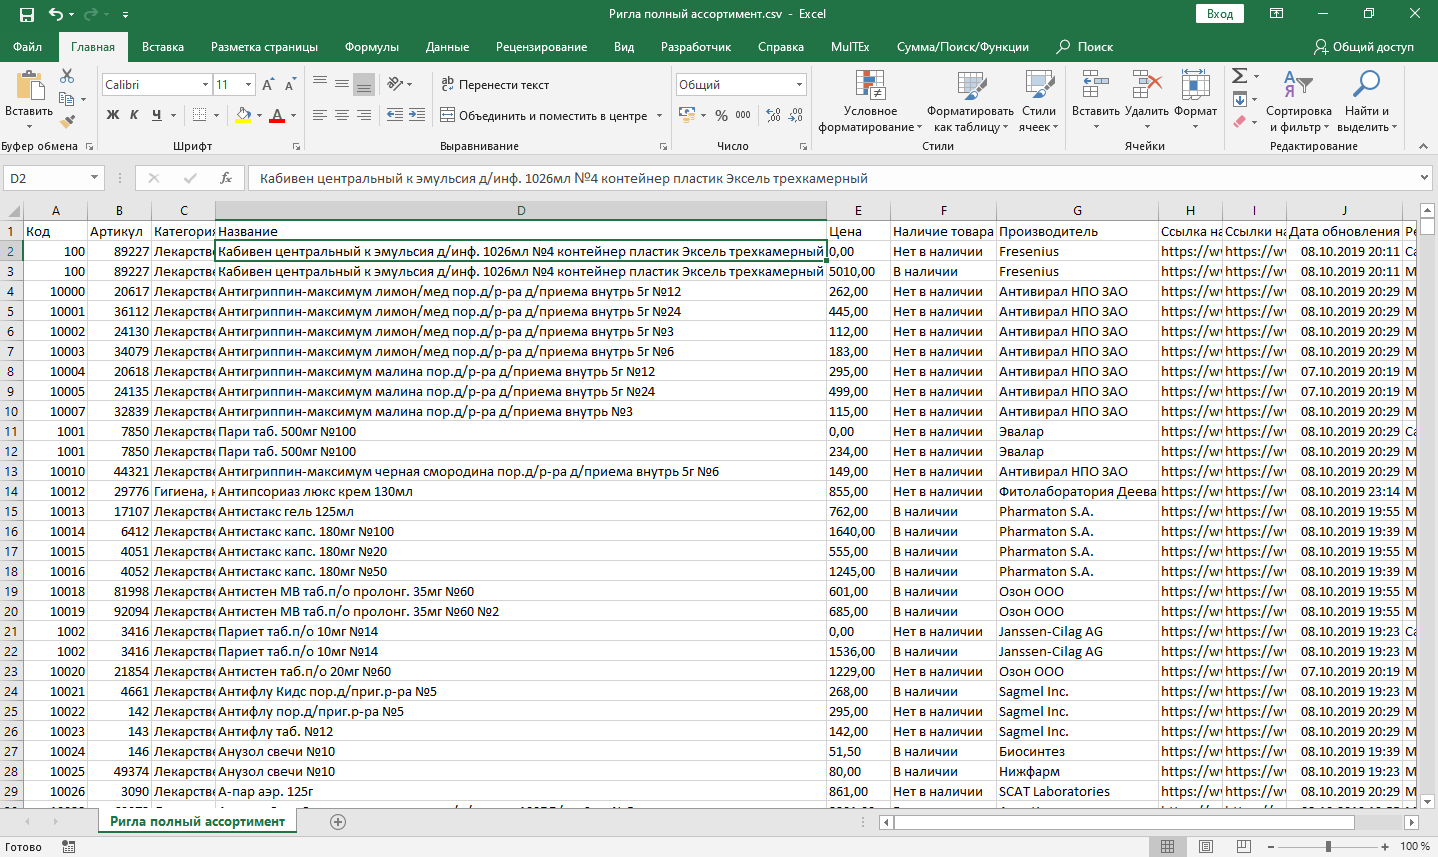This screenshot has height=857, width=1438.
Task: Increase decimal places icon
Action: click(773, 115)
